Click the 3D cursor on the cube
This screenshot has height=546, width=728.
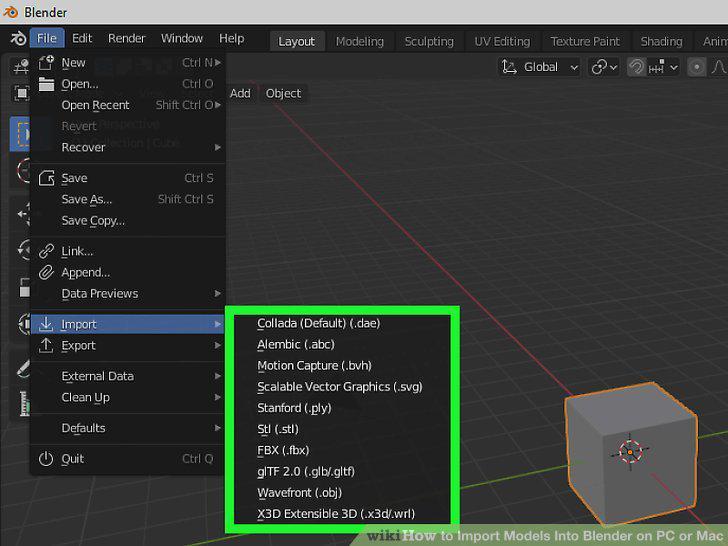(x=630, y=451)
